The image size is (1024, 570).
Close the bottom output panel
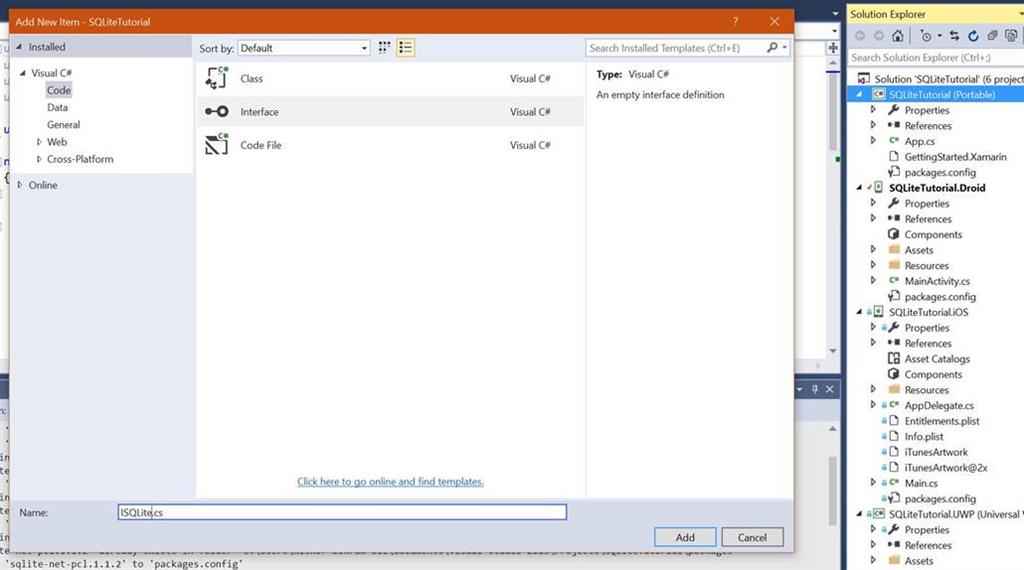(829, 389)
